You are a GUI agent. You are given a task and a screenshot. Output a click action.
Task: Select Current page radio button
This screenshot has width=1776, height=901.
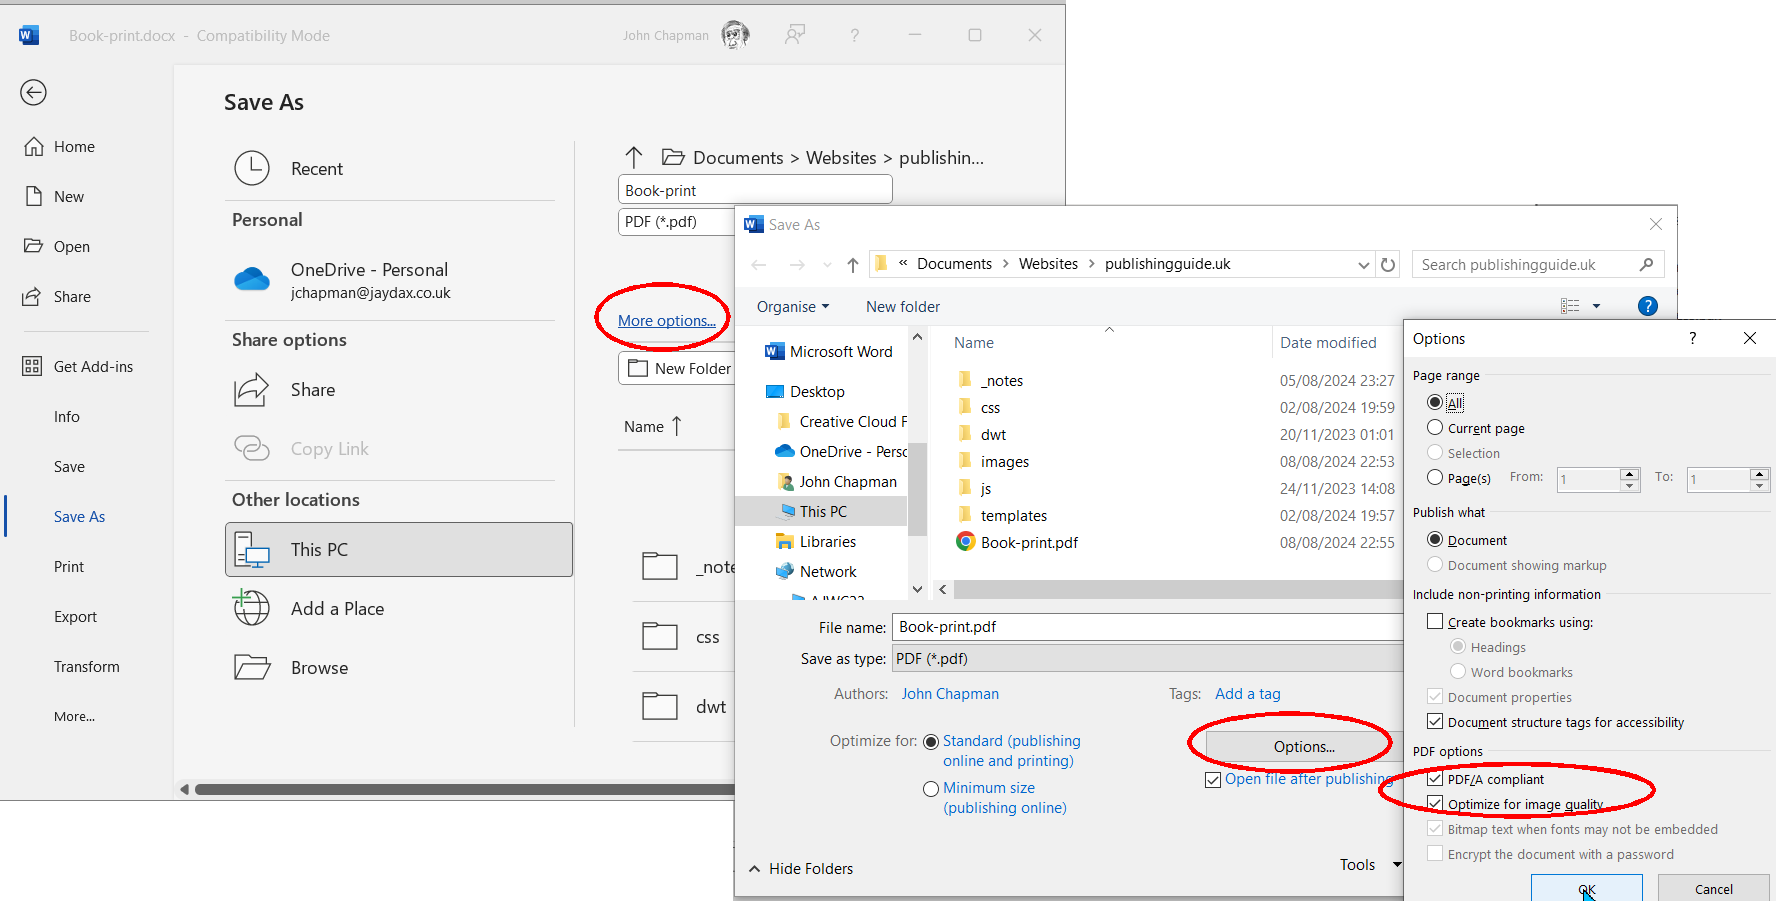pos(1435,428)
